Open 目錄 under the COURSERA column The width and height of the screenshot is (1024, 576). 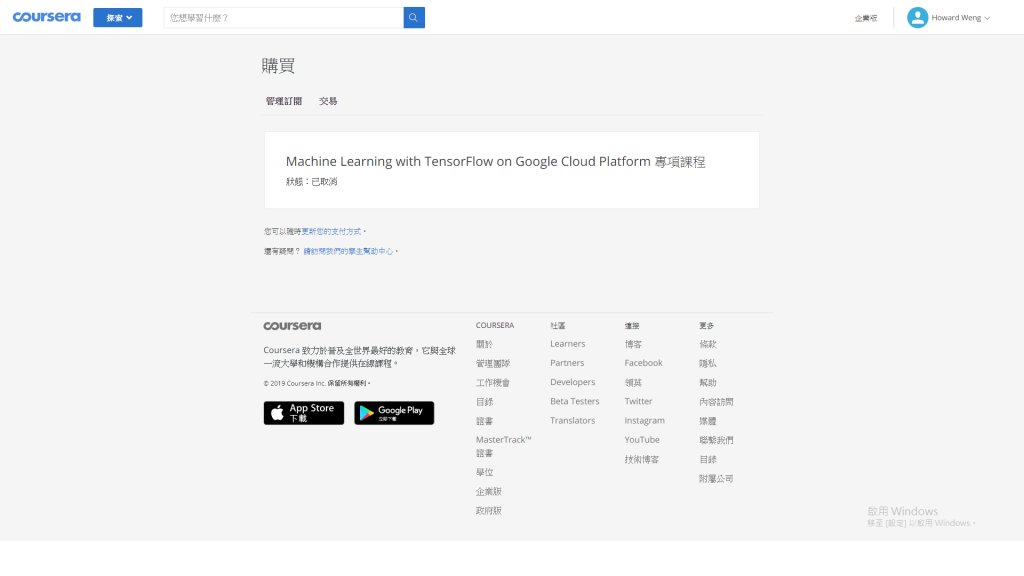tap(484, 402)
